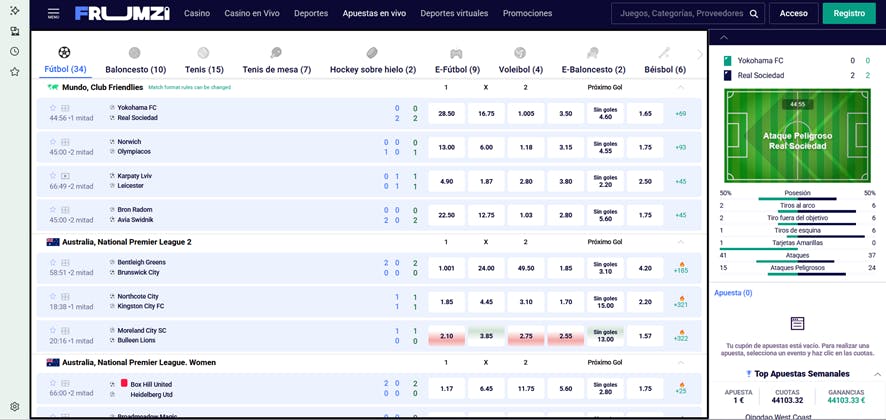This screenshot has width=886, height=420.
Task: Click the live pitch tracker showing Ataque Peligroso
Action: [x=797, y=136]
